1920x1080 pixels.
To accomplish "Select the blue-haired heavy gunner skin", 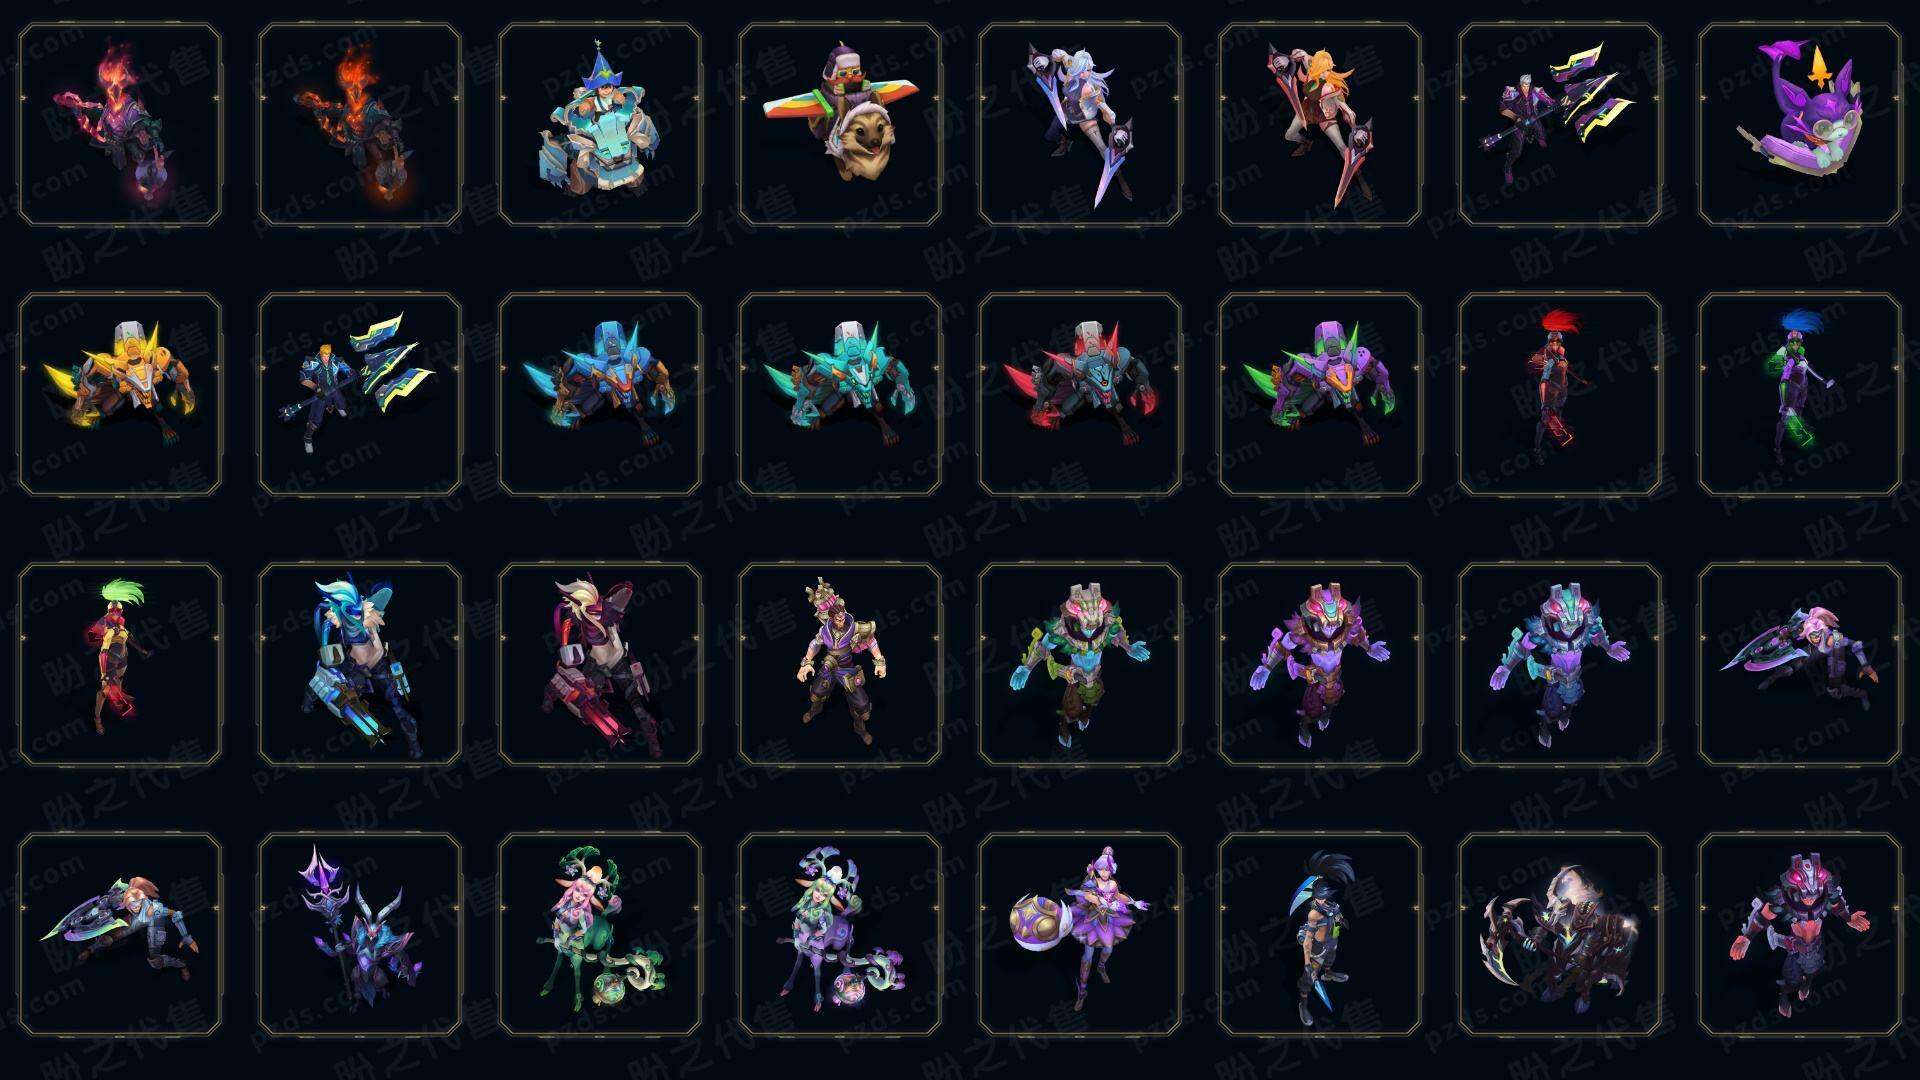I will 360,664.
